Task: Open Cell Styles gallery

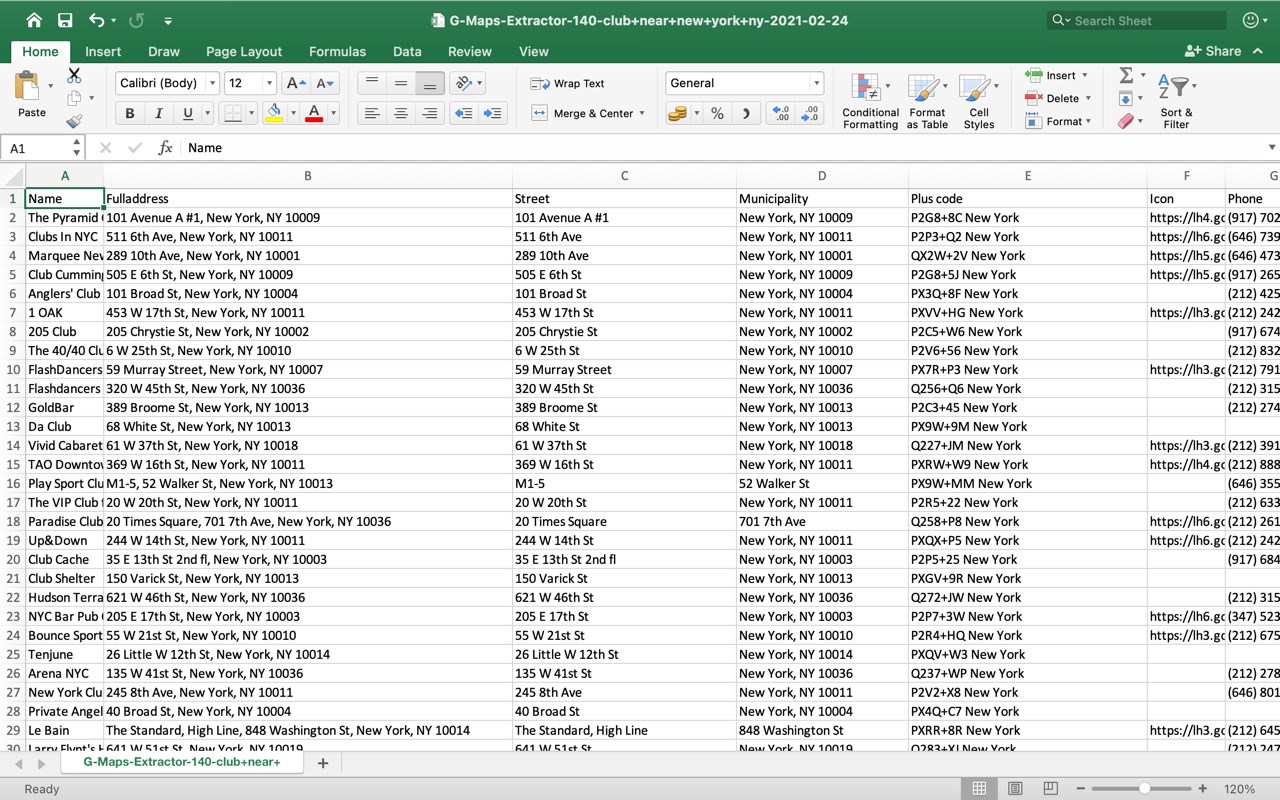Action: (979, 101)
